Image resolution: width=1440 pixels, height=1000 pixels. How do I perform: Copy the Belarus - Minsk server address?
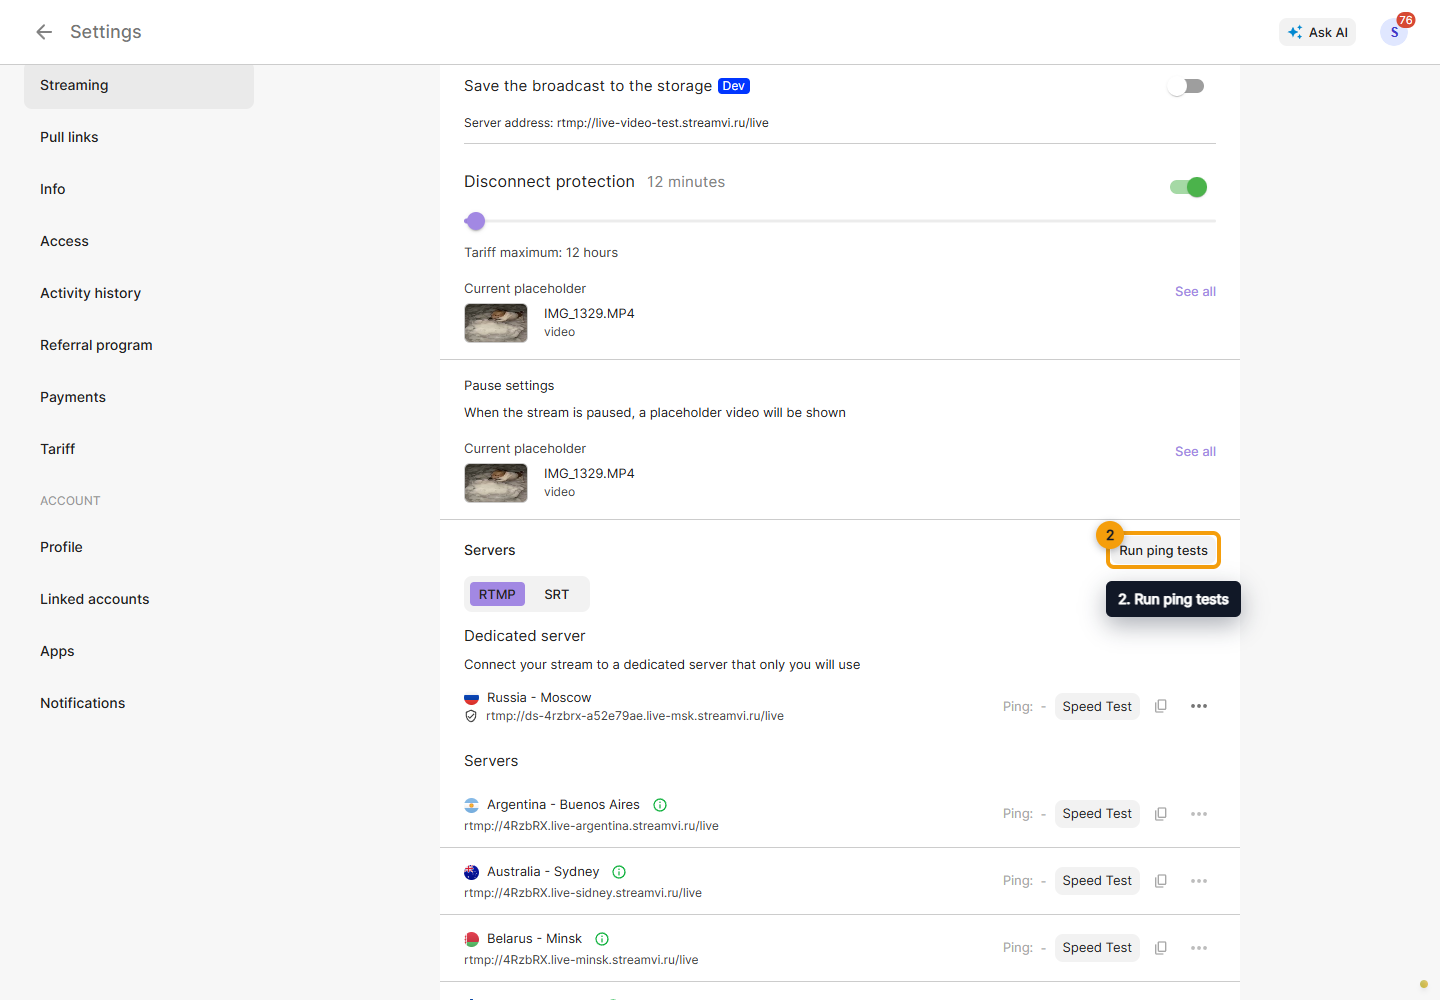click(x=1161, y=948)
